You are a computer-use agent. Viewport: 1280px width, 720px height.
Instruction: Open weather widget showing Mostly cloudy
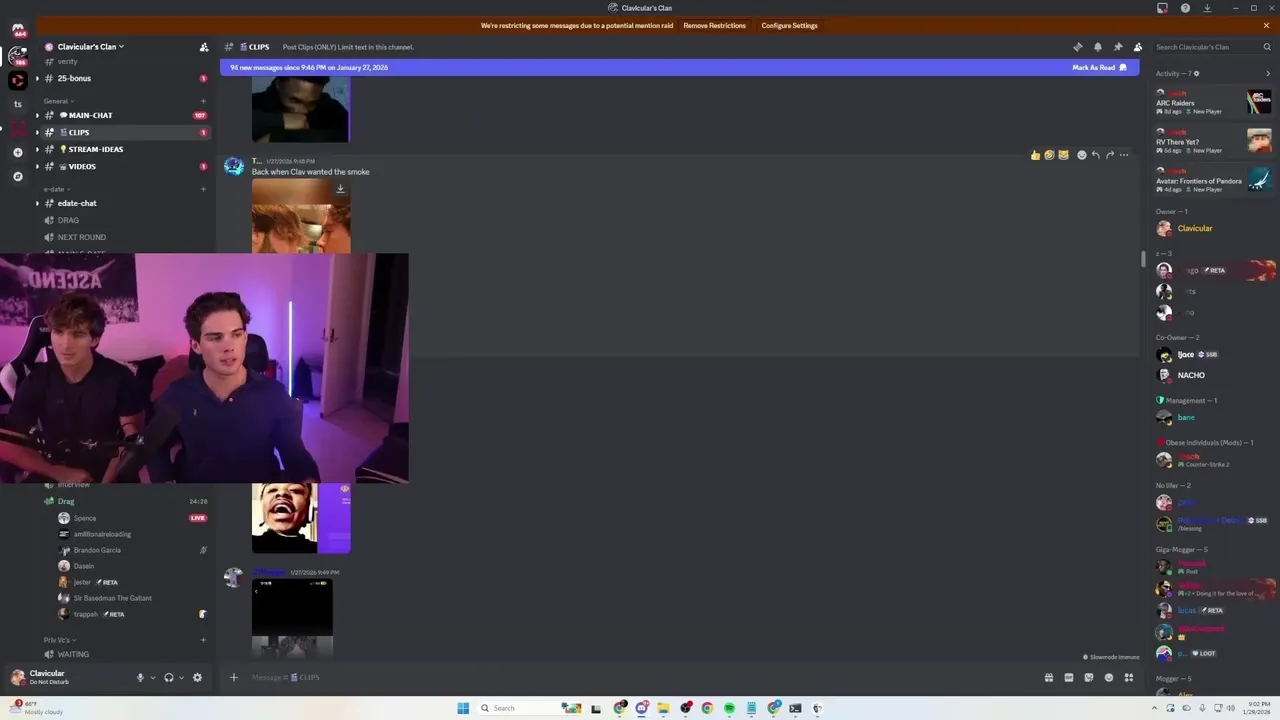tap(34, 708)
